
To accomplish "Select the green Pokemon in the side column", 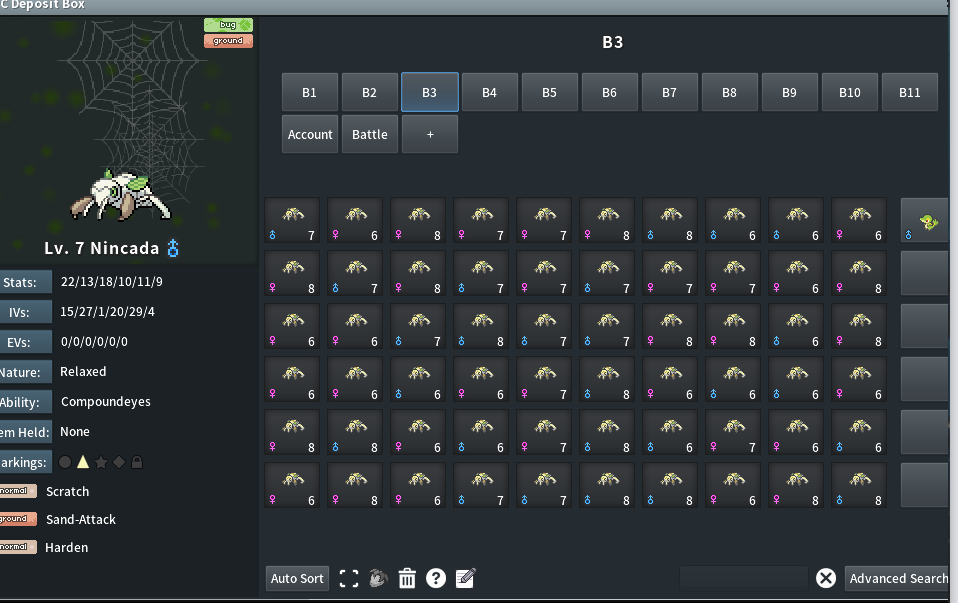I will click(x=924, y=220).
